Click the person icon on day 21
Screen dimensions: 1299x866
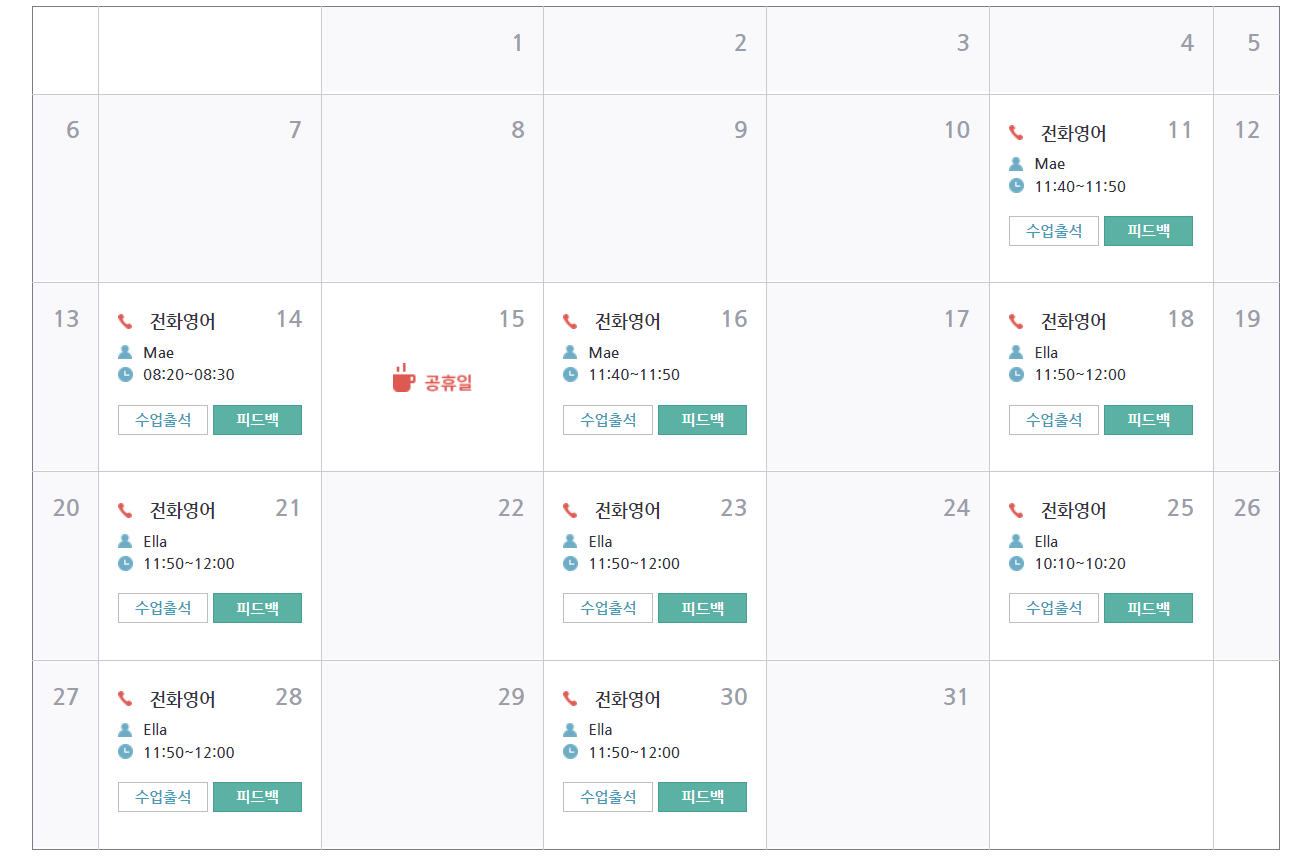coord(125,541)
